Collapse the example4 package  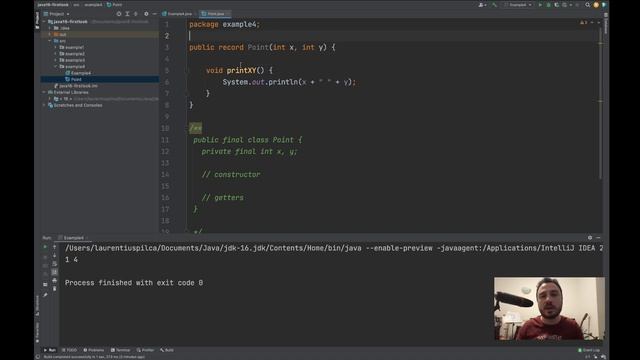coord(56,67)
